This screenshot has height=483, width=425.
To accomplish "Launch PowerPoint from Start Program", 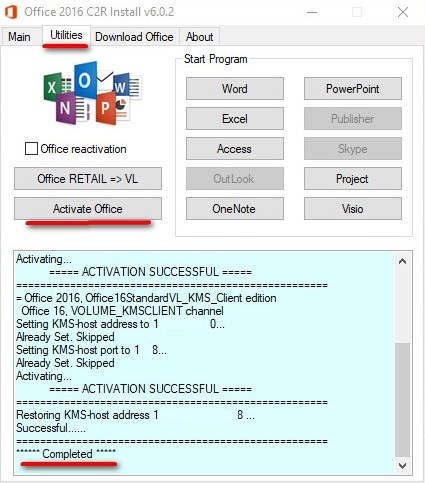I will coord(353,89).
